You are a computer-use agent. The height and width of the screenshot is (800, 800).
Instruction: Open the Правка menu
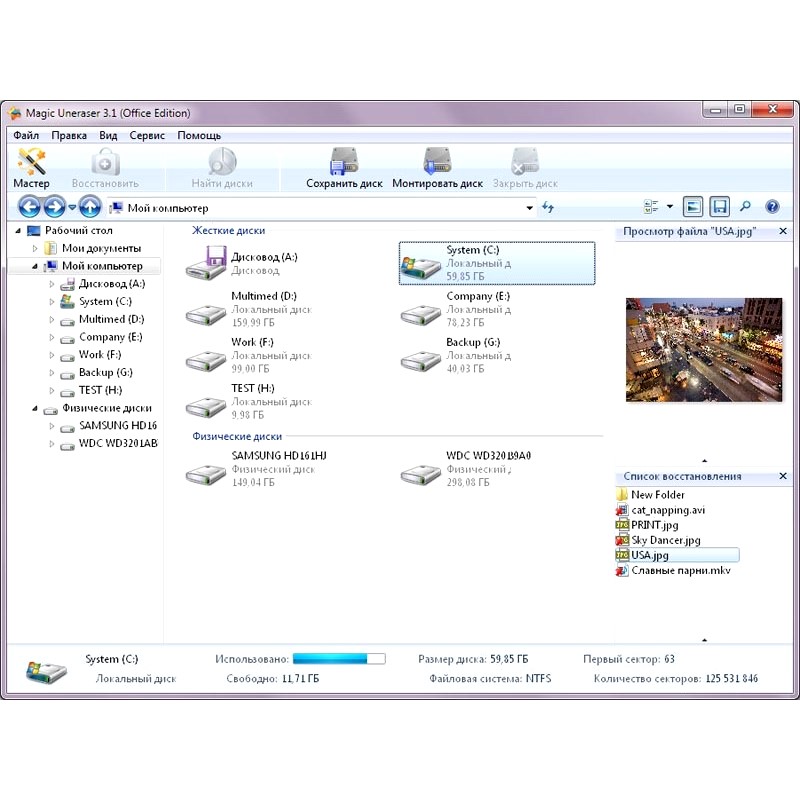(69, 136)
